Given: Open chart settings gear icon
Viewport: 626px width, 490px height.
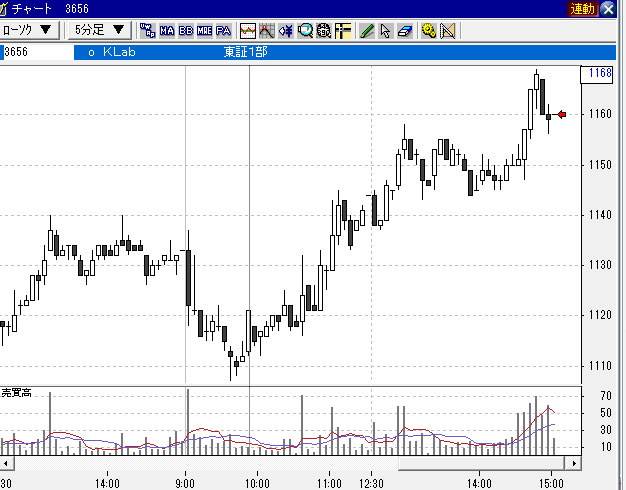Looking at the screenshot, I should pos(428,31).
